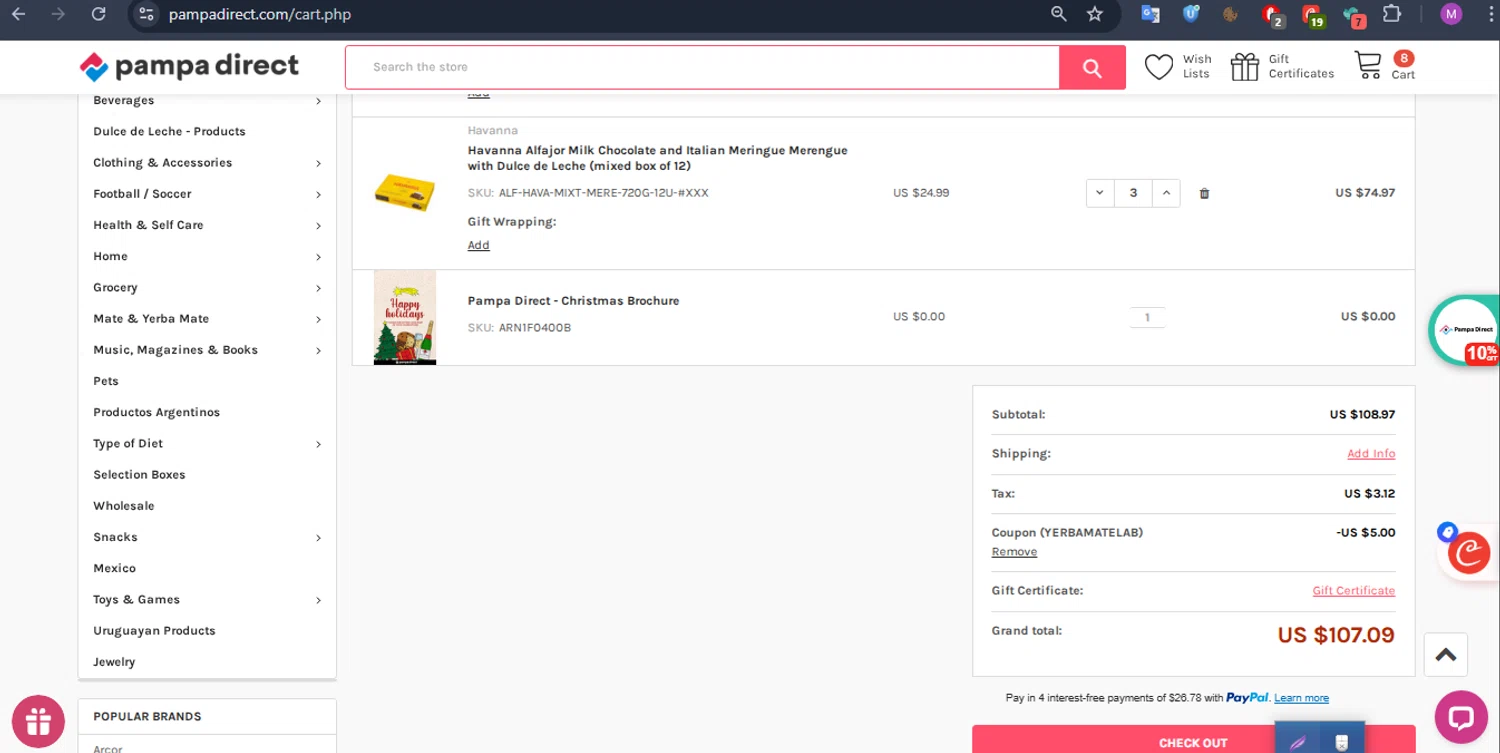Image resolution: width=1500 pixels, height=753 pixels.
Task: Click the blue shield extension icon
Action: pos(1191,14)
